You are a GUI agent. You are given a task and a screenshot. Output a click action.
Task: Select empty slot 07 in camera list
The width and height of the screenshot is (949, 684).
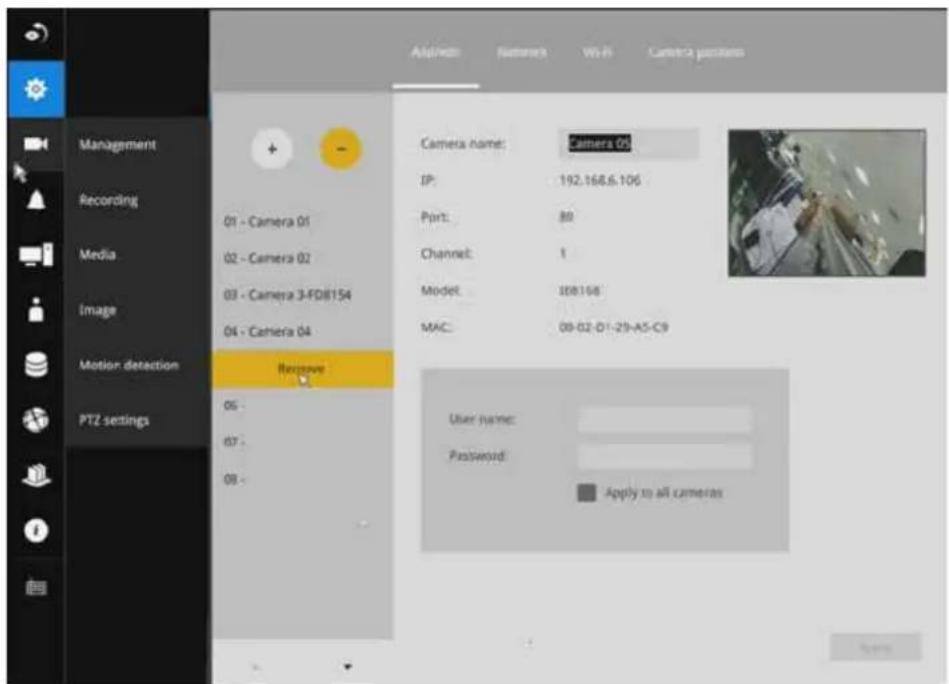point(303,442)
